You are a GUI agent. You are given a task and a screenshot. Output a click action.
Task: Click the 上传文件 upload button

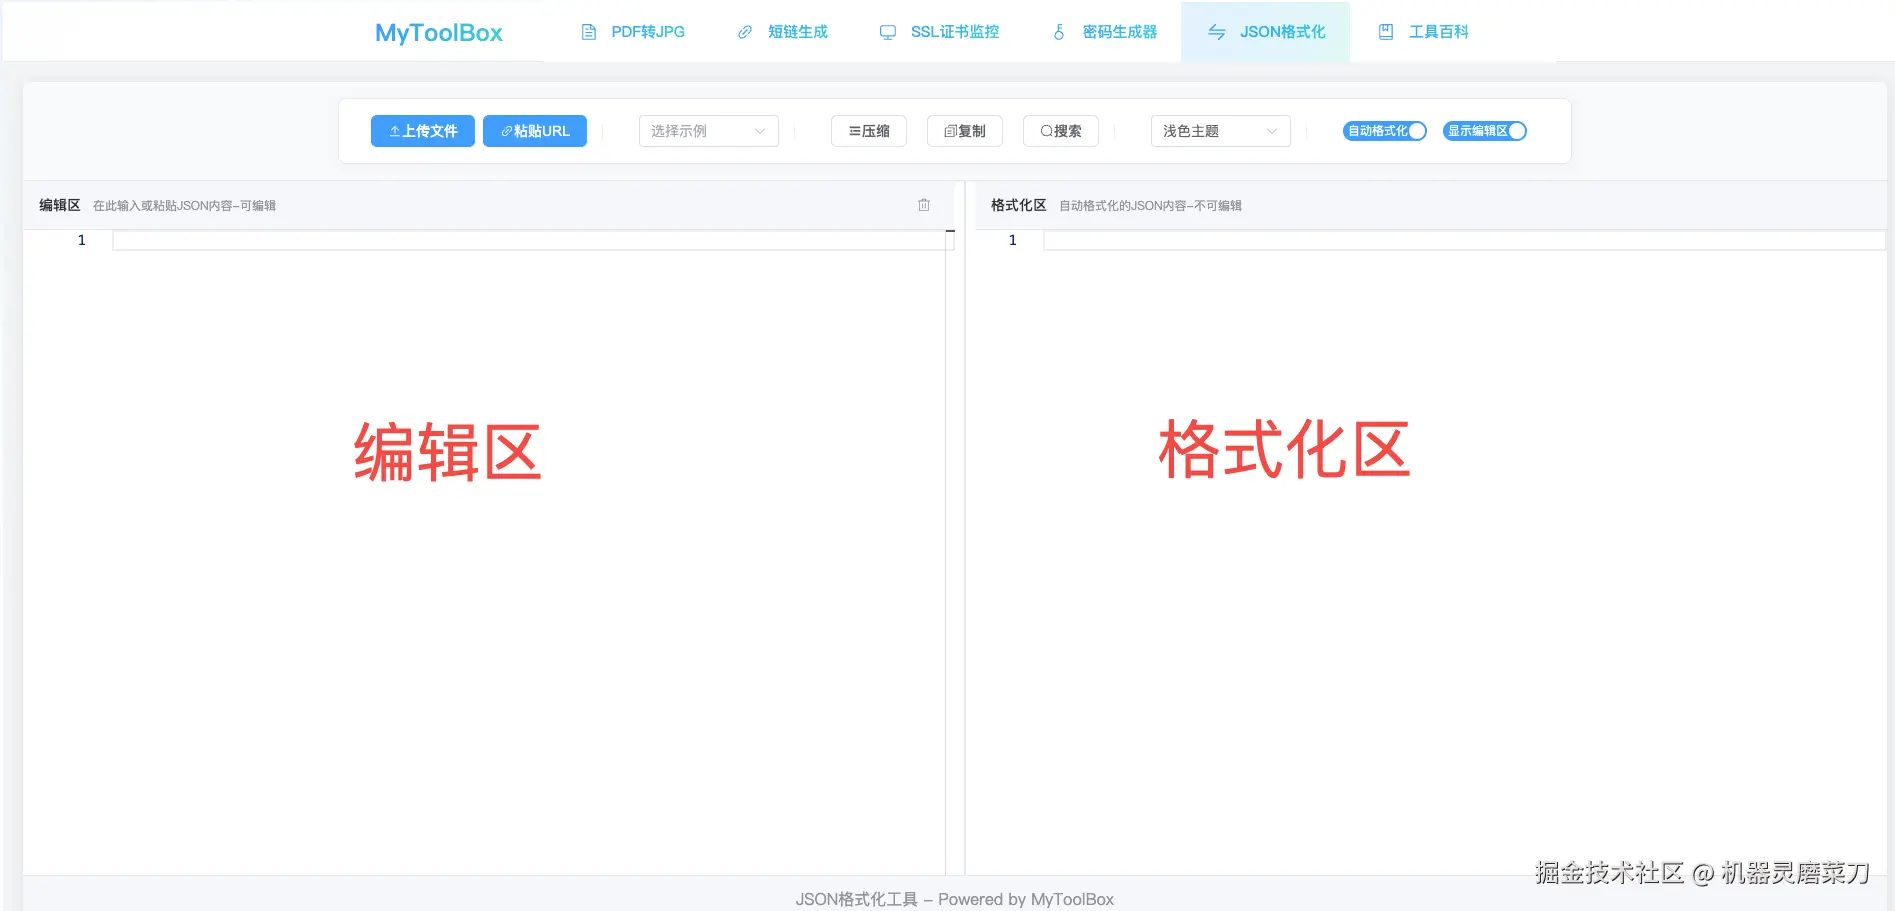(x=423, y=131)
